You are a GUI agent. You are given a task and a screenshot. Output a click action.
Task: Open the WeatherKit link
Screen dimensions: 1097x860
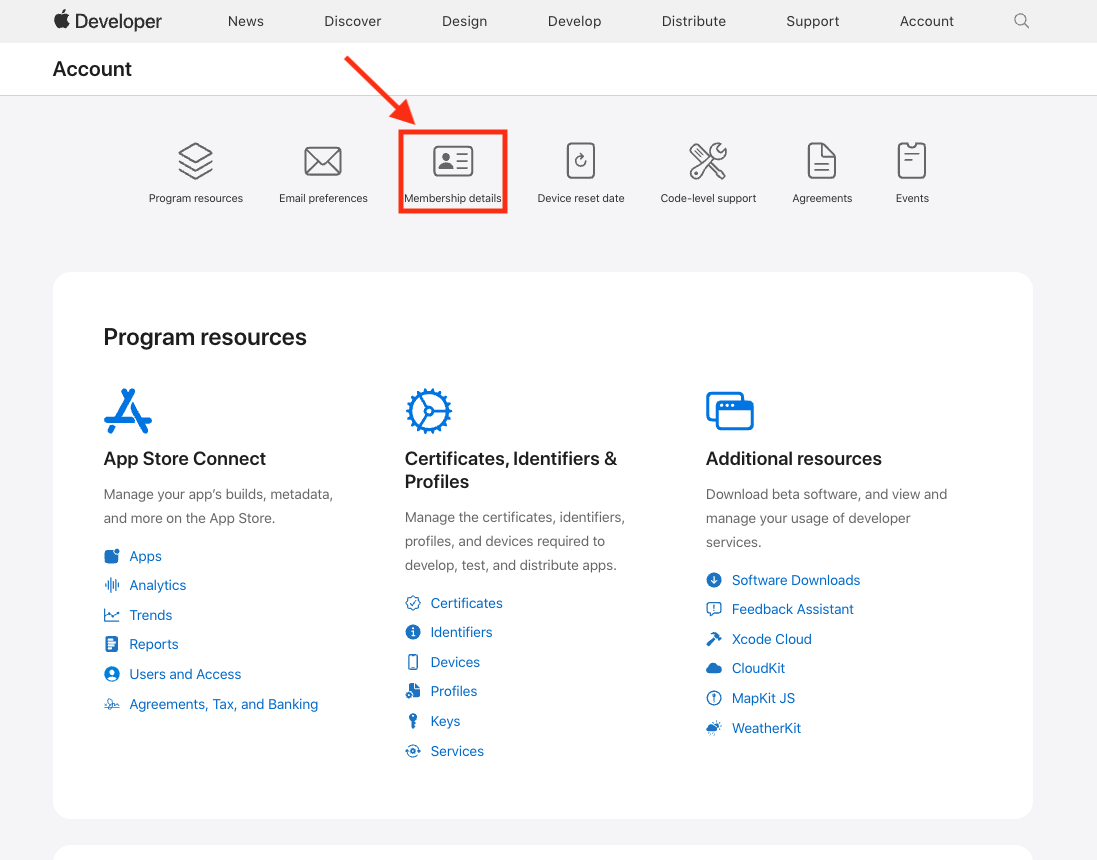pyautogui.click(x=766, y=728)
